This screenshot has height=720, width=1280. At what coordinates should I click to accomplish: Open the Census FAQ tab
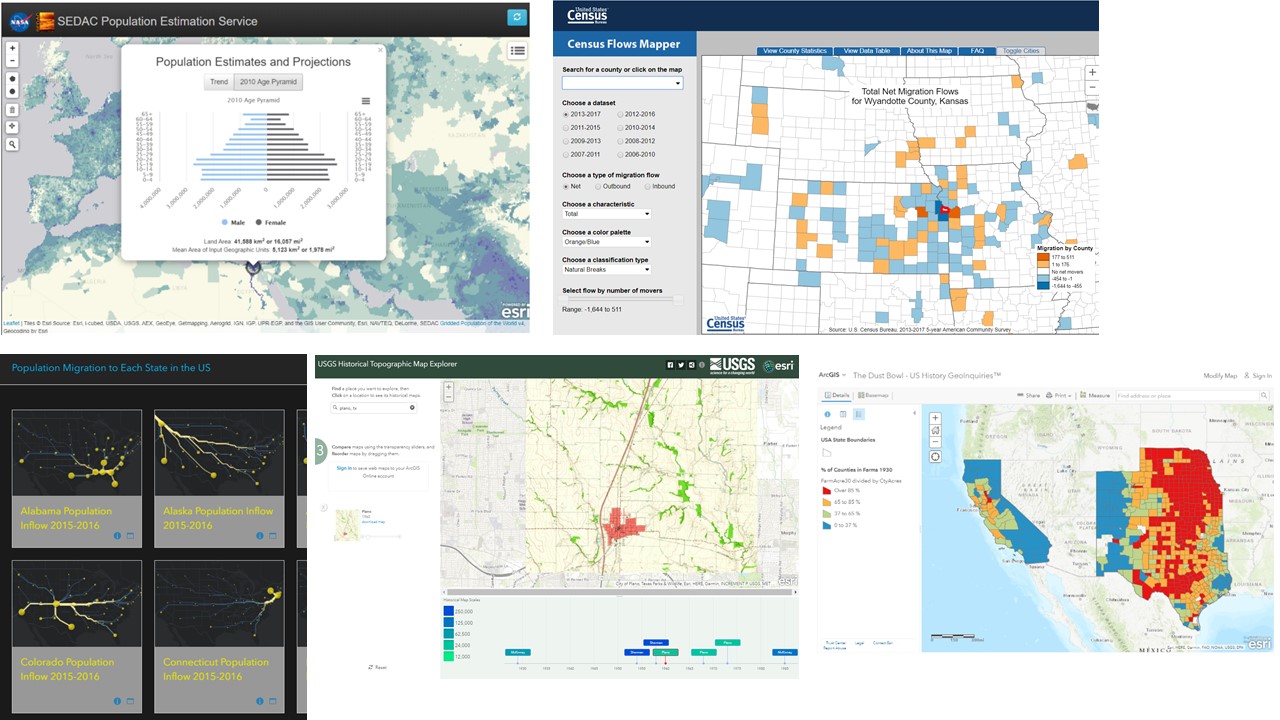977,51
